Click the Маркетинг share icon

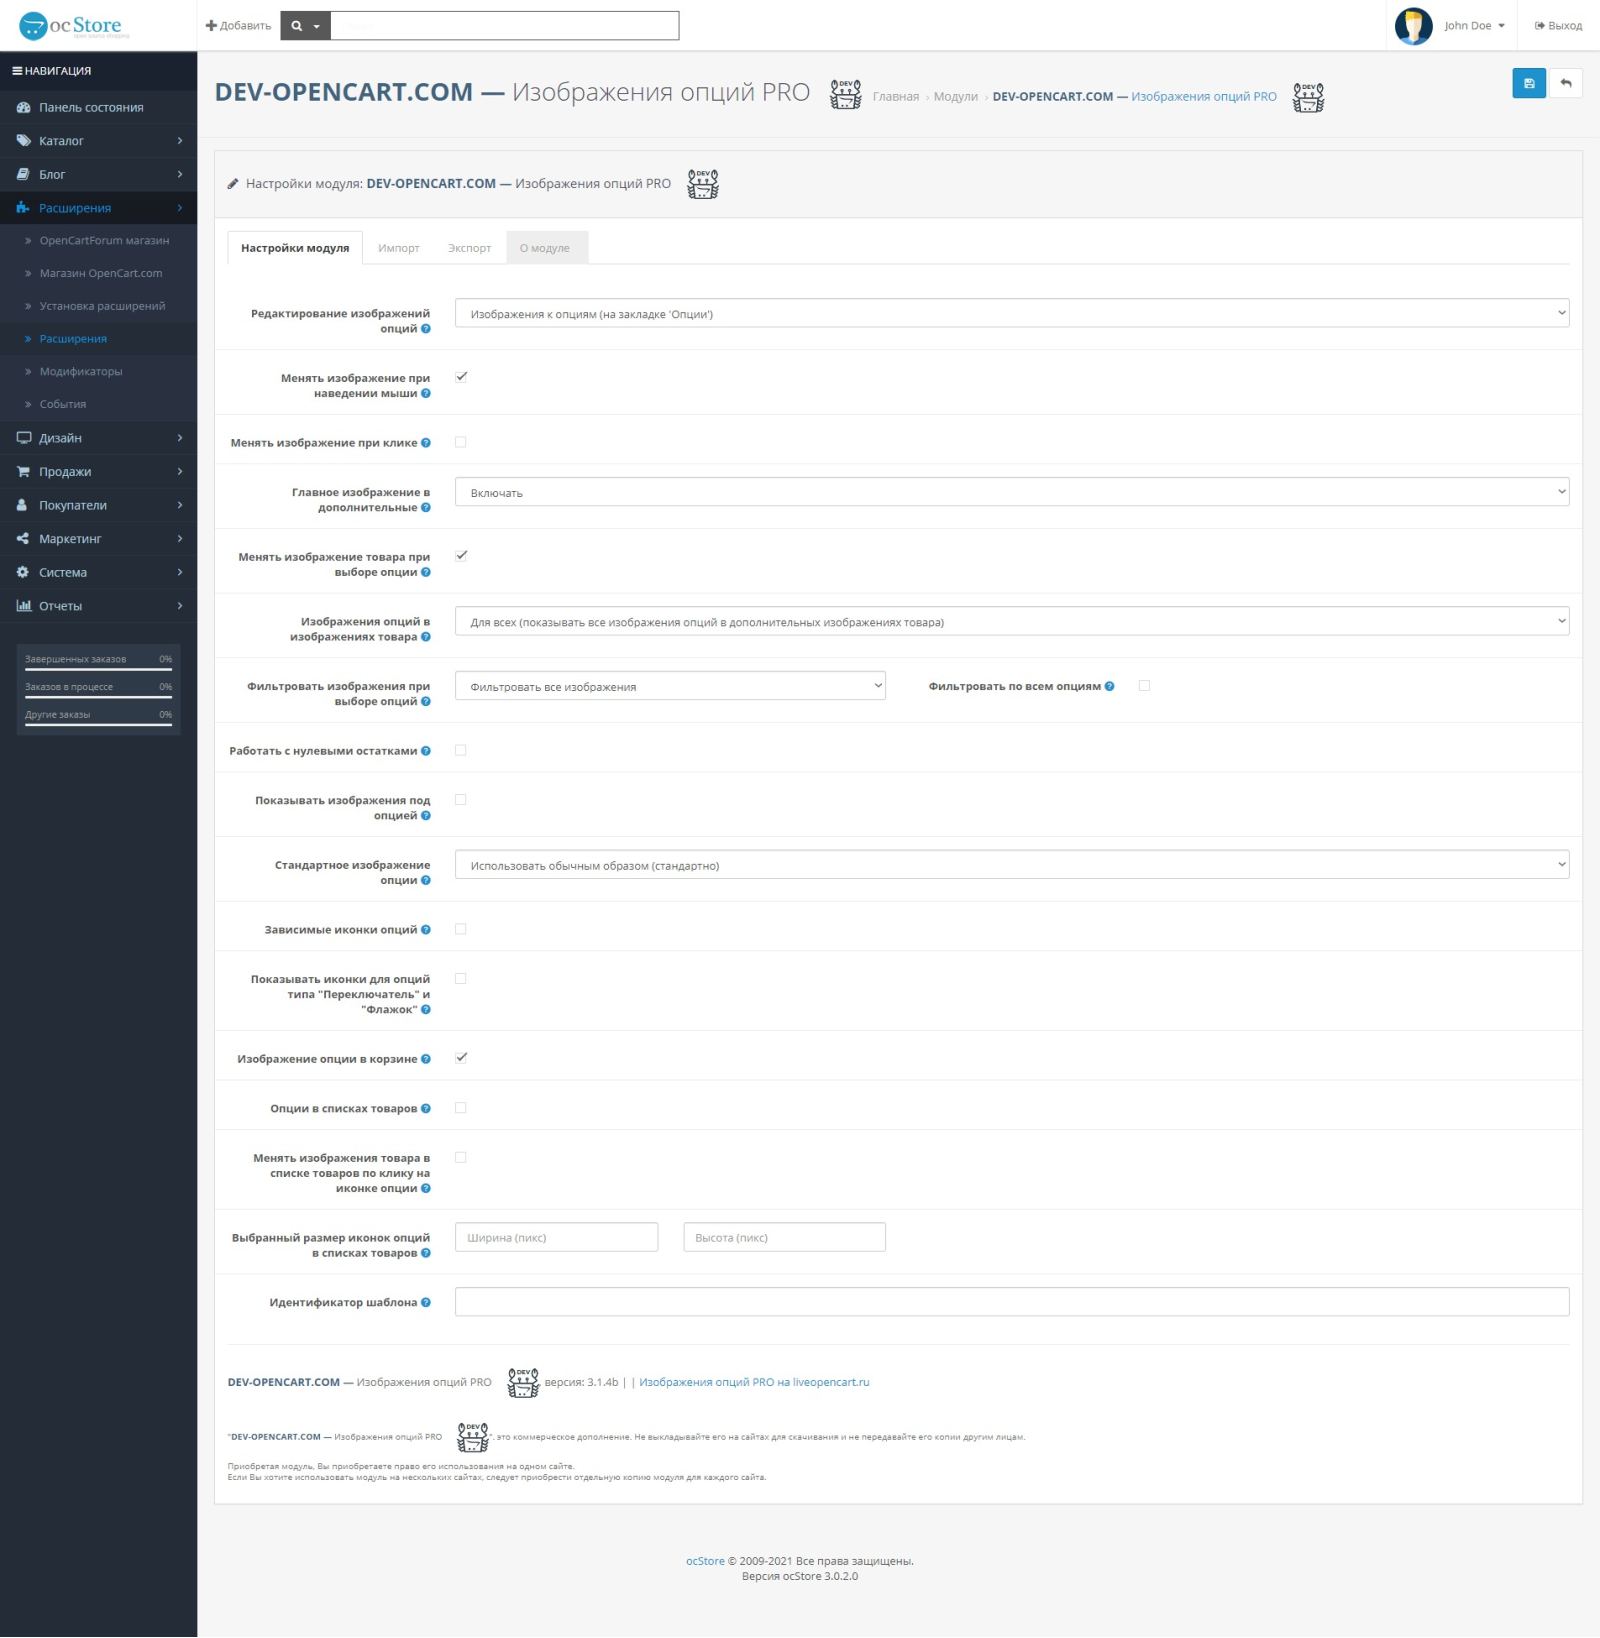click(x=23, y=539)
